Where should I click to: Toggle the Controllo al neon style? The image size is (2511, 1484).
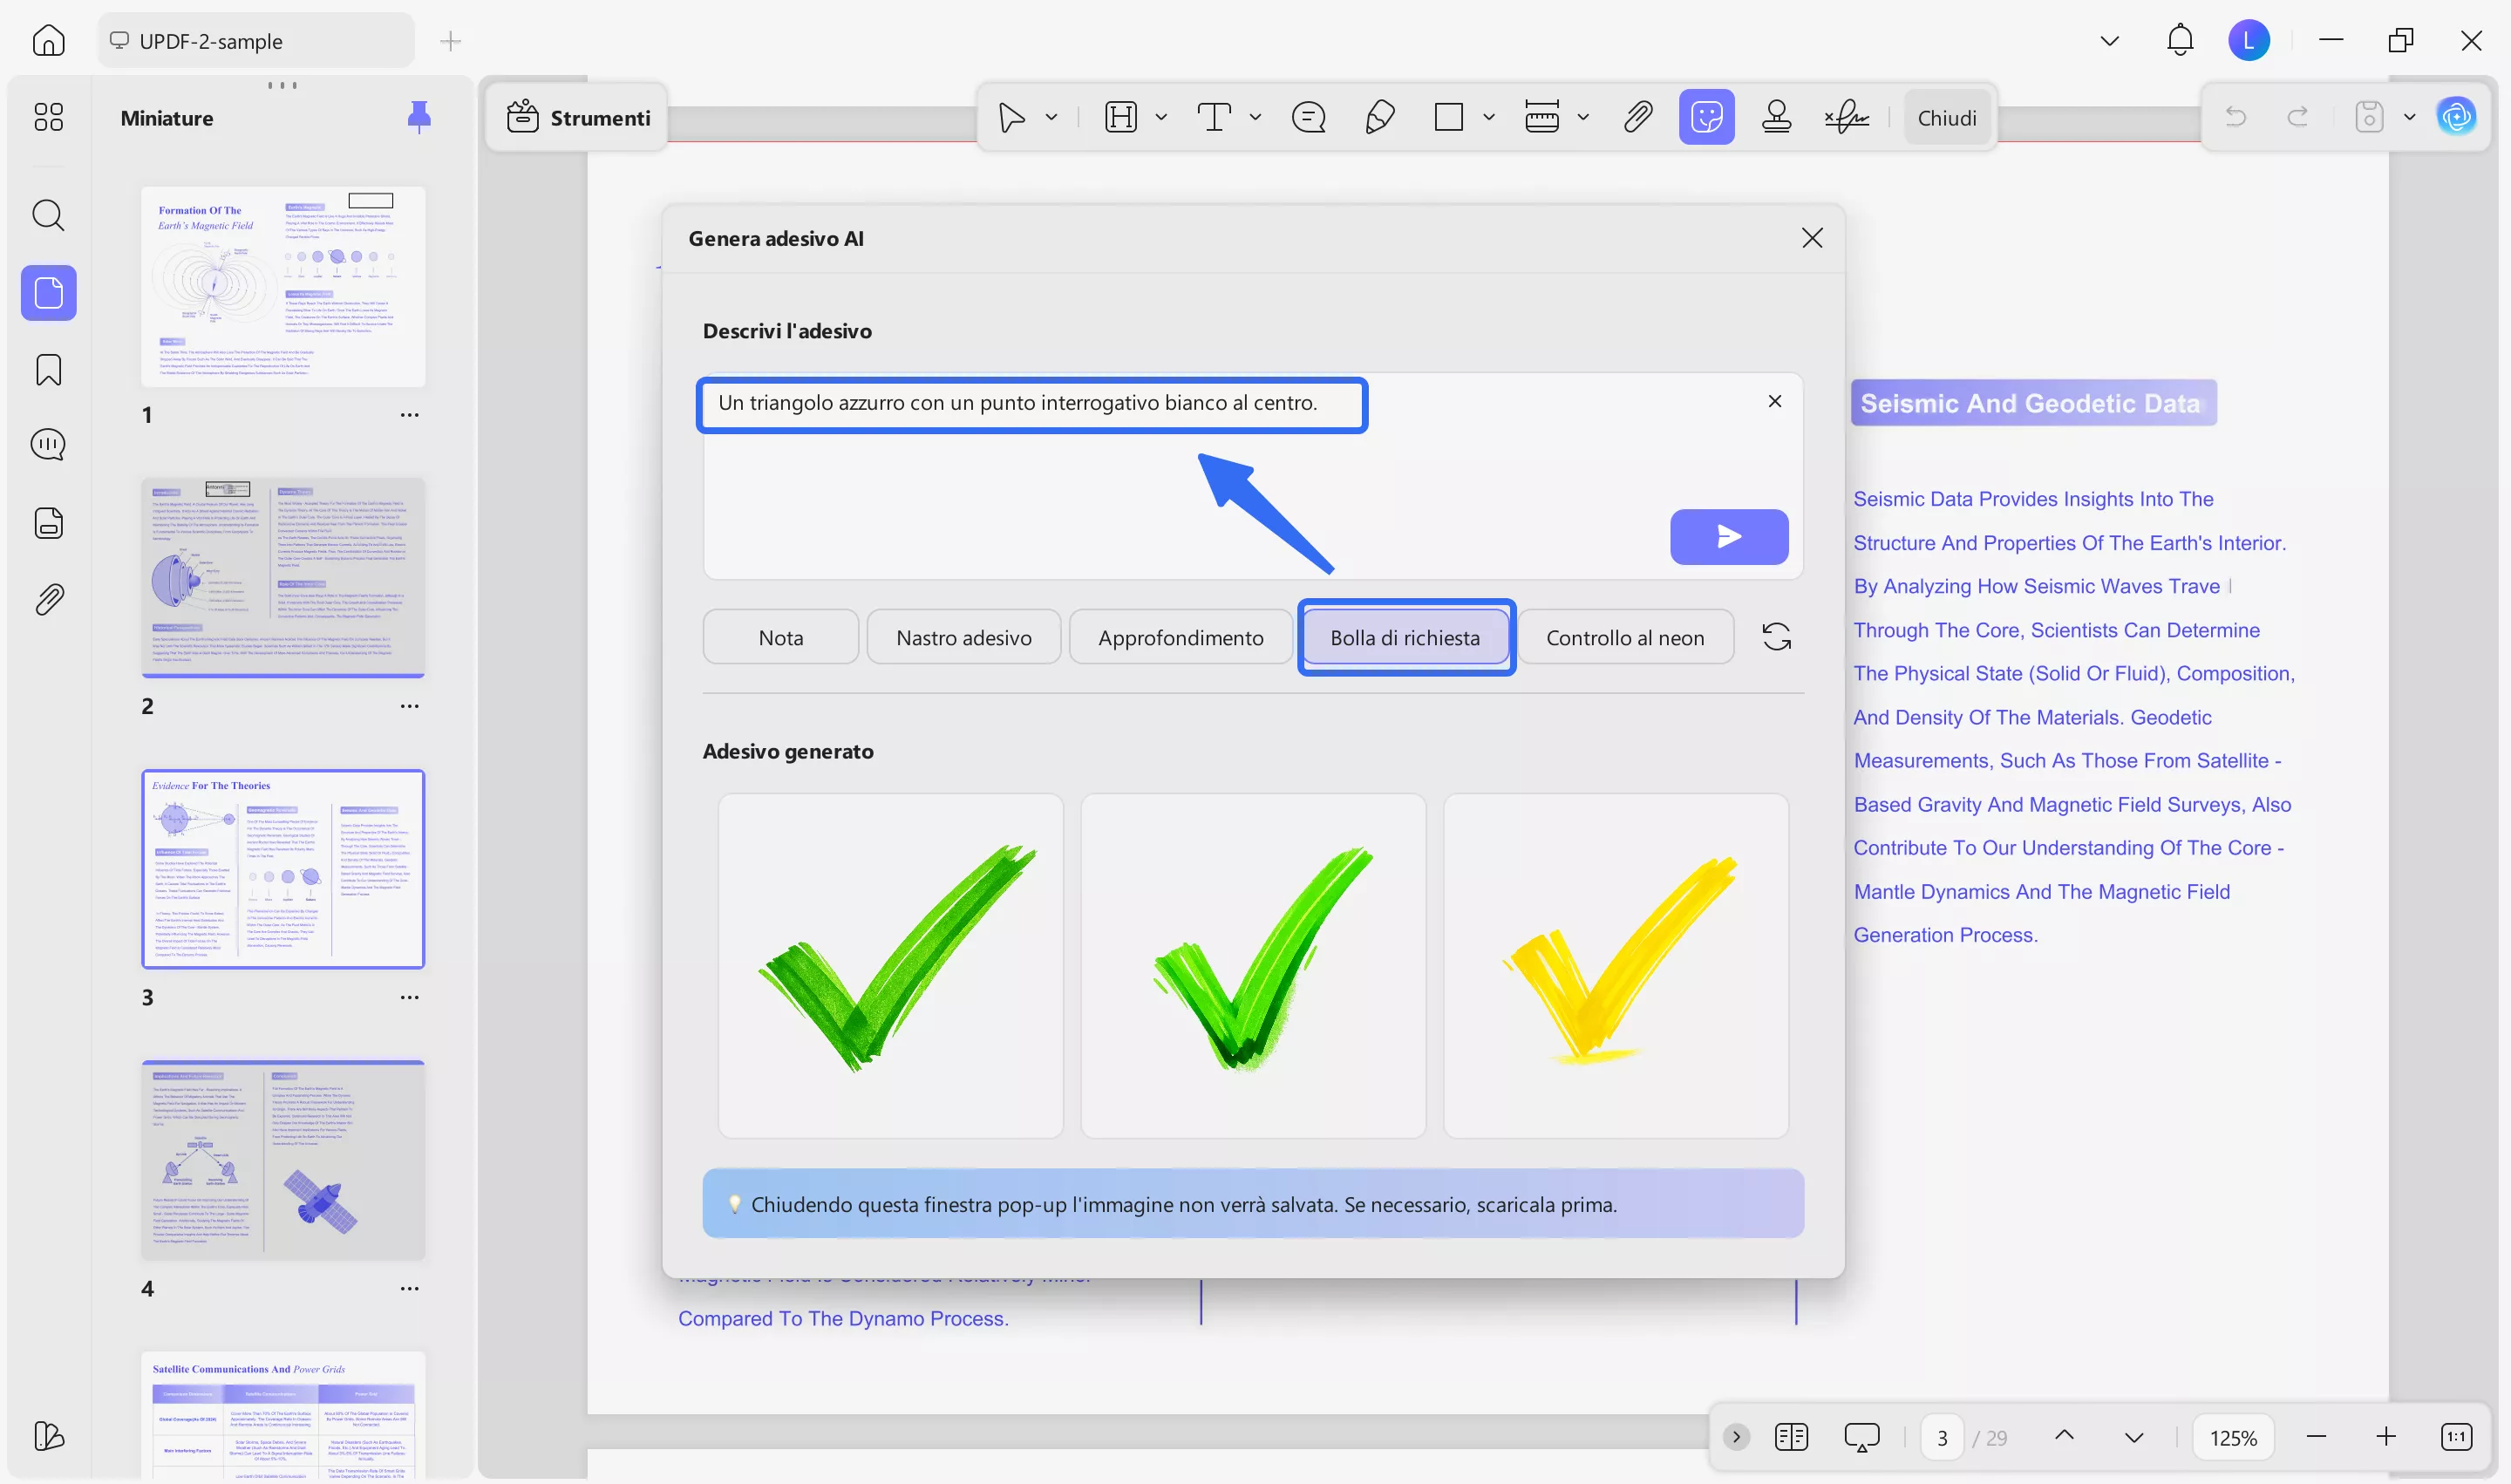click(x=1624, y=637)
